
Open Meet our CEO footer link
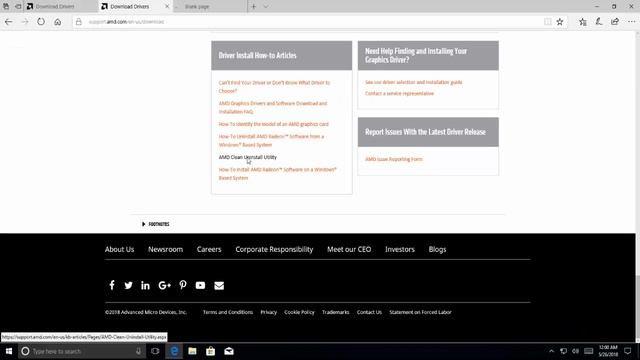coord(349,249)
